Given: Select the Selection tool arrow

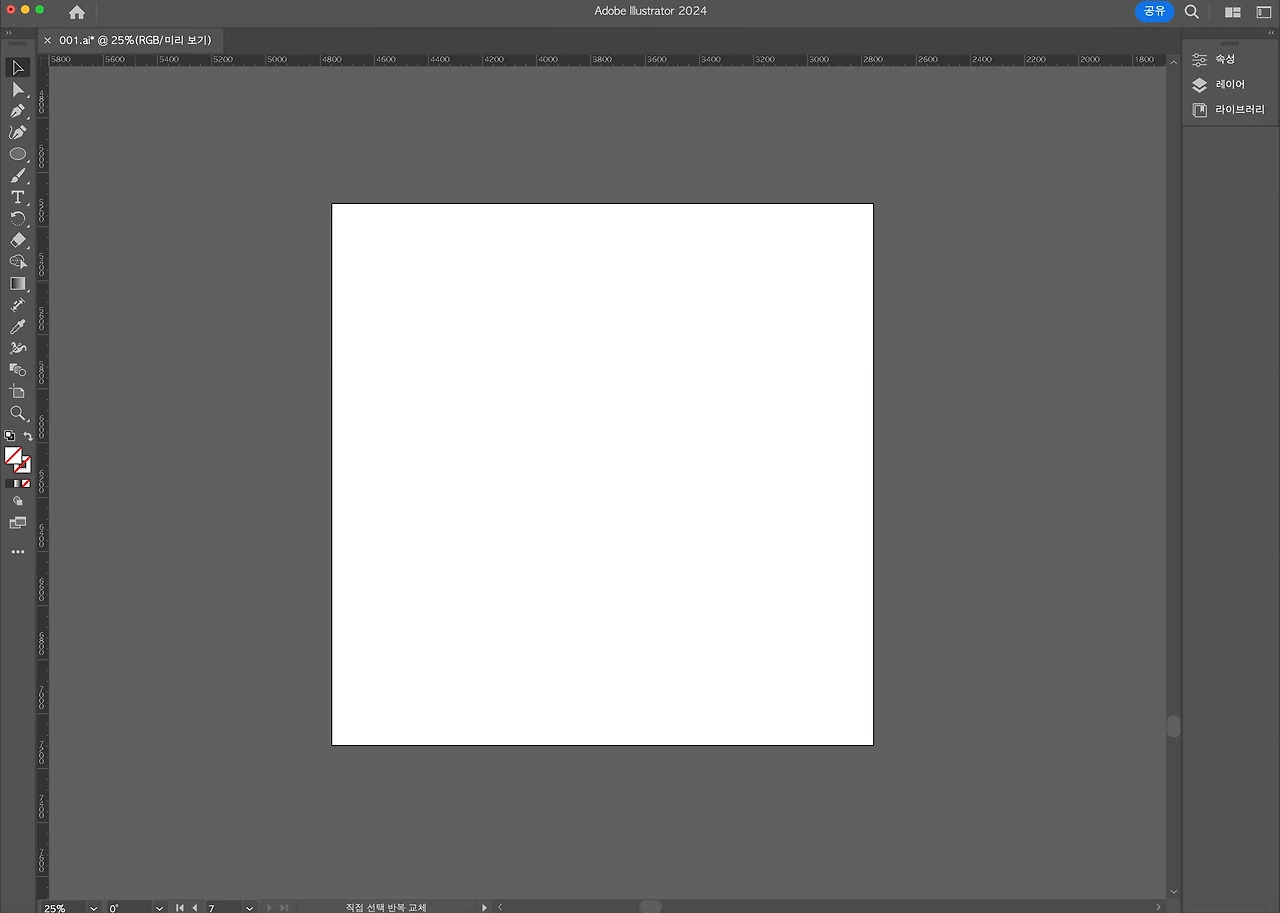Looking at the screenshot, I should coord(18,68).
